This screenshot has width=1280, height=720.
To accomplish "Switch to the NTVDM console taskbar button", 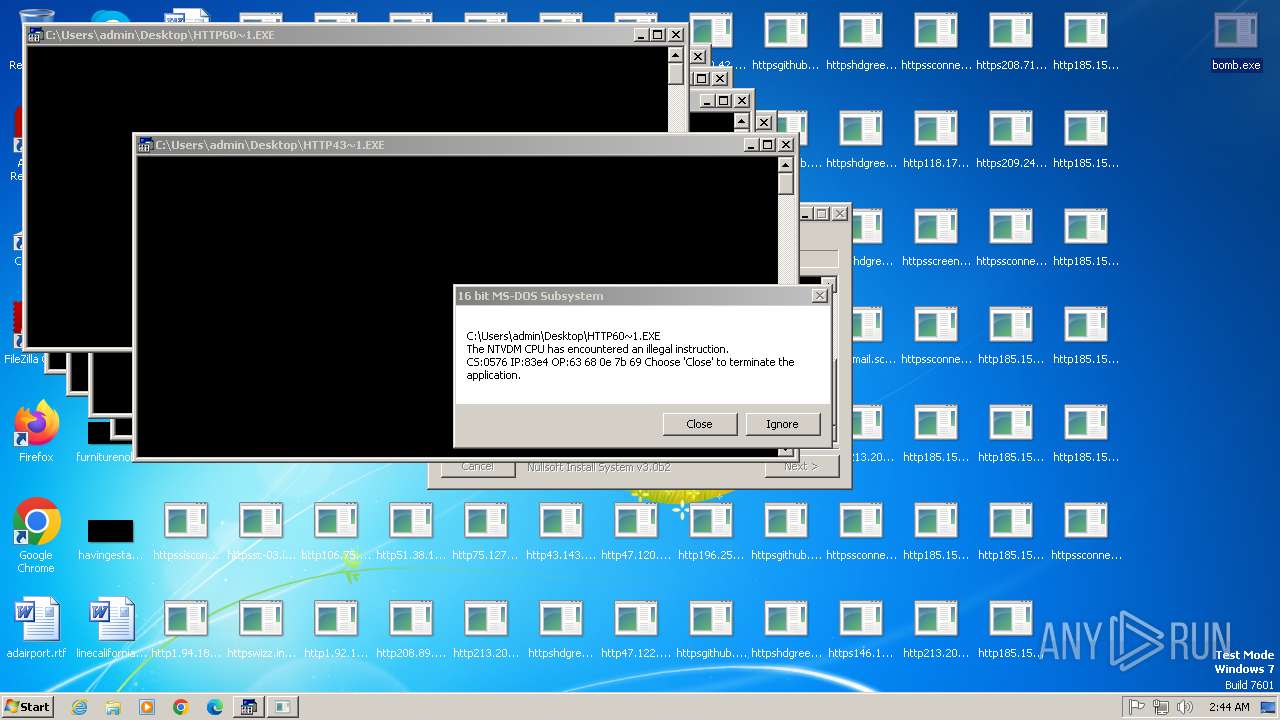I will (249, 707).
